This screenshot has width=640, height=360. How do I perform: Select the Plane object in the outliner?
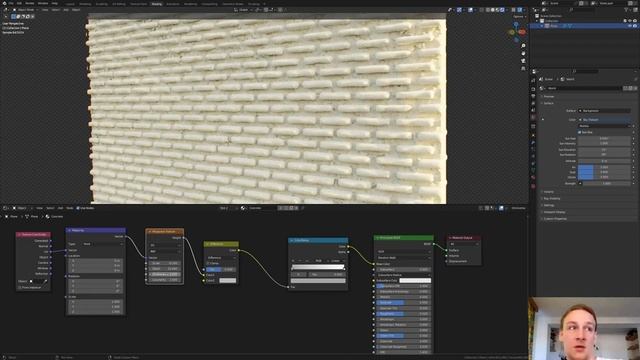point(553,26)
